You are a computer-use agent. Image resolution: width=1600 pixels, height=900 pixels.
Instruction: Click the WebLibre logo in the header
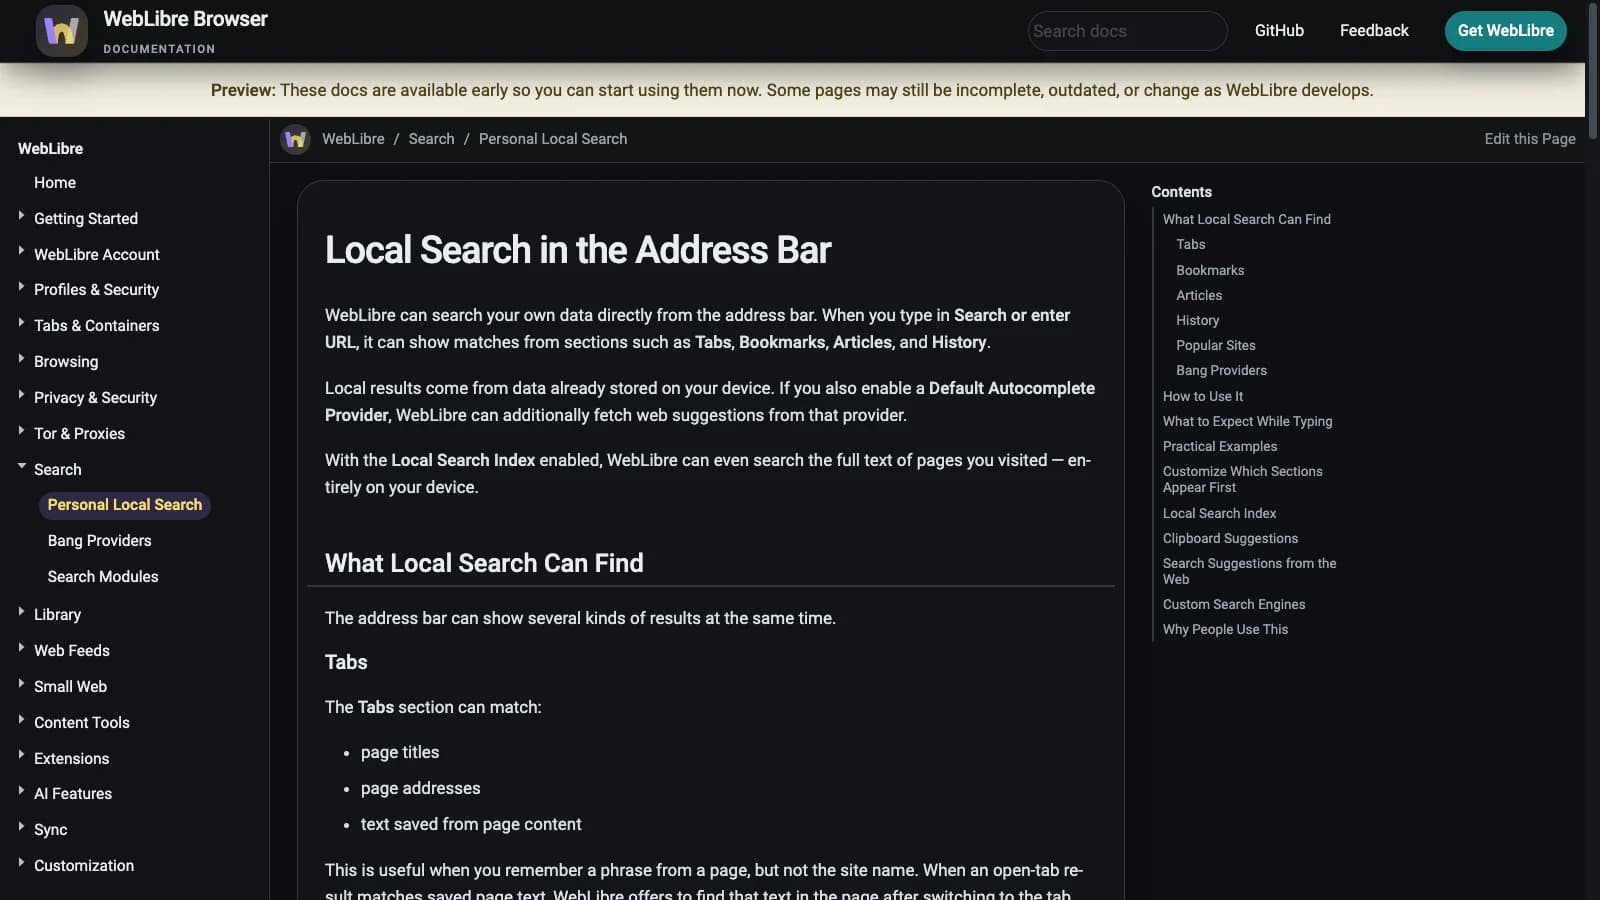(61, 31)
